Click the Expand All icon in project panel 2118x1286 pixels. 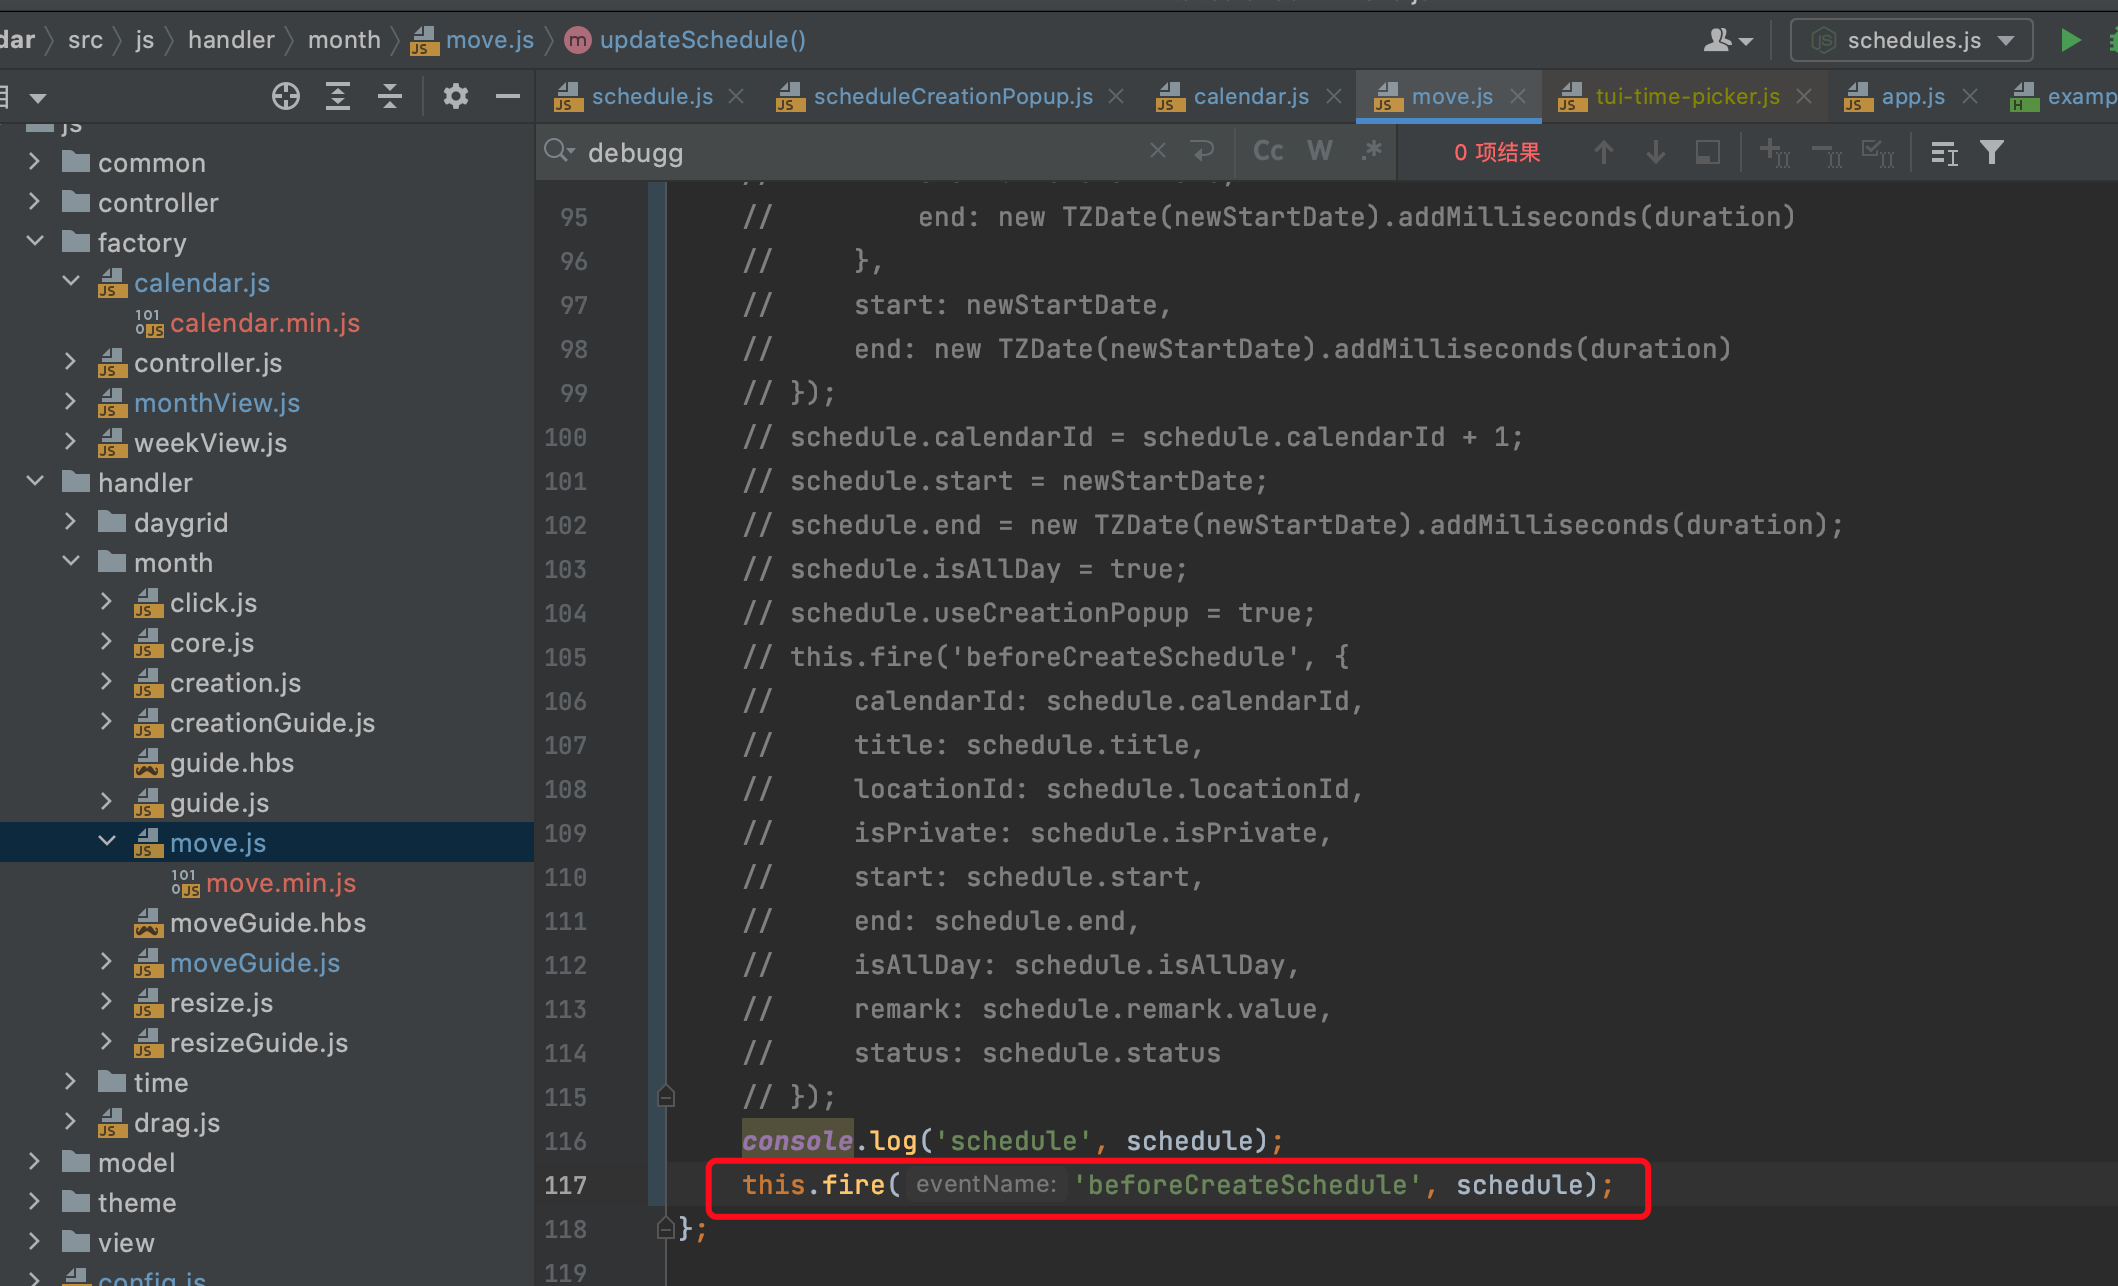pyautogui.click(x=338, y=96)
